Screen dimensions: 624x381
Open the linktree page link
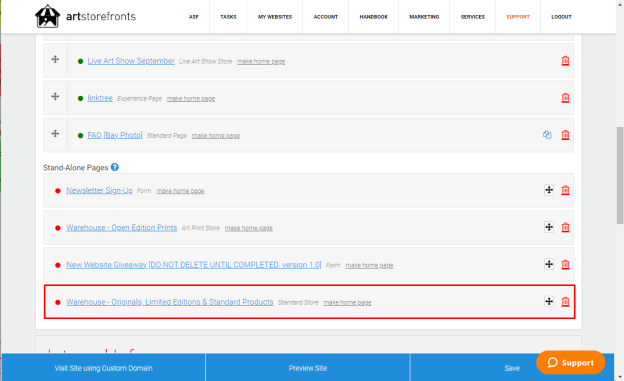(100, 98)
